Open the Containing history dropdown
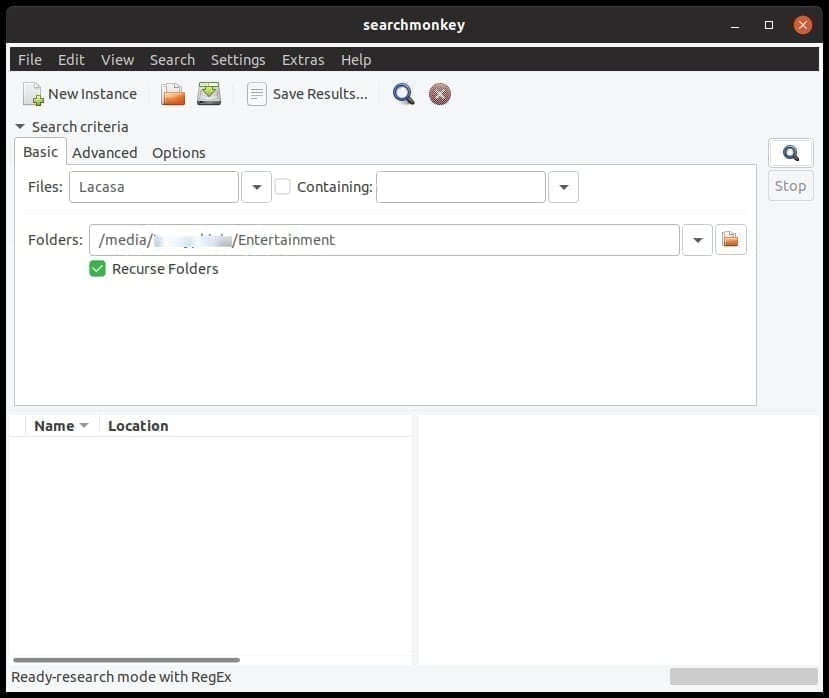Viewport: 829px width, 698px height. click(x=563, y=186)
